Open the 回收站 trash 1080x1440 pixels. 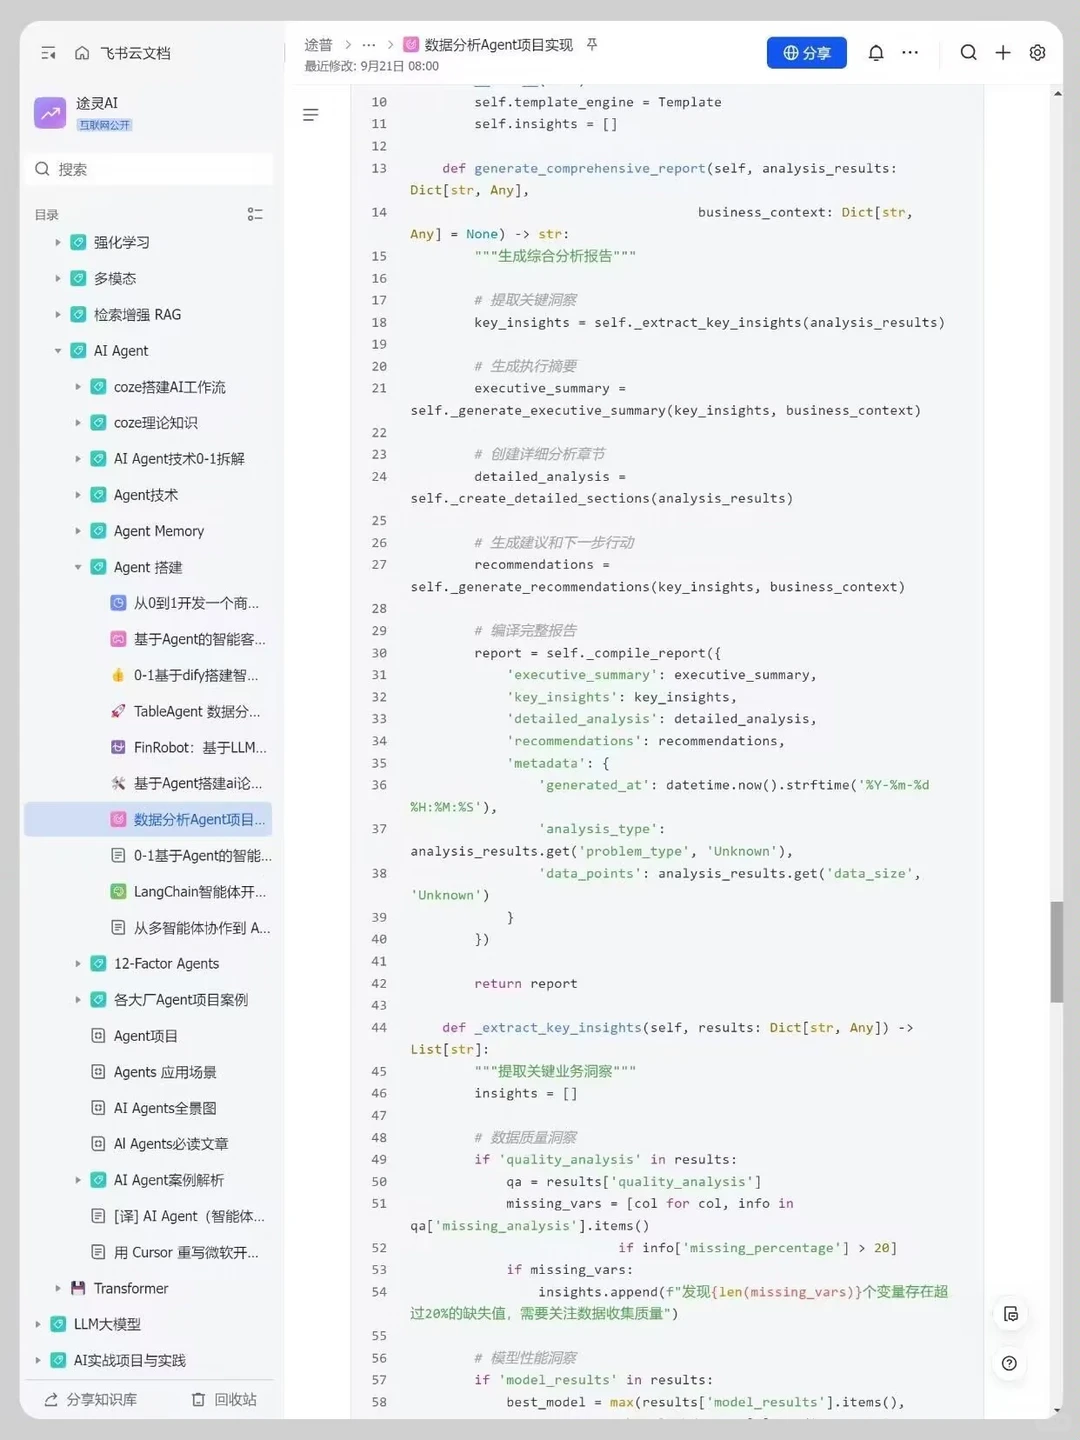[x=224, y=1399]
